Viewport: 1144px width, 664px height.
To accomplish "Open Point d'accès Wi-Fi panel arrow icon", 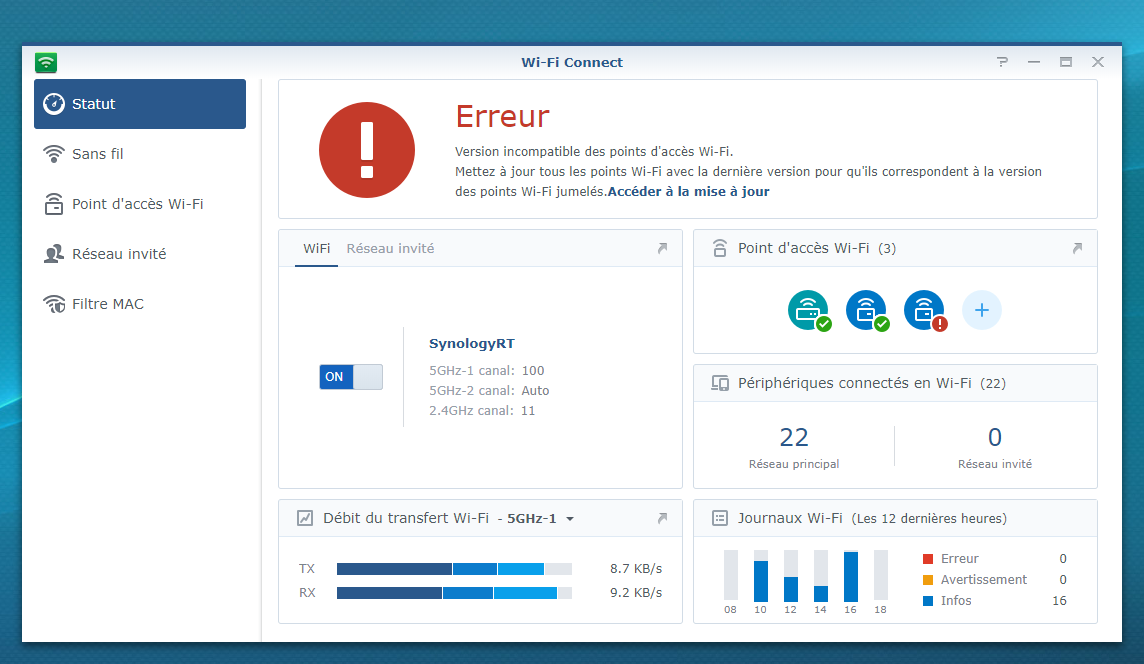I will click(x=1077, y=249).
